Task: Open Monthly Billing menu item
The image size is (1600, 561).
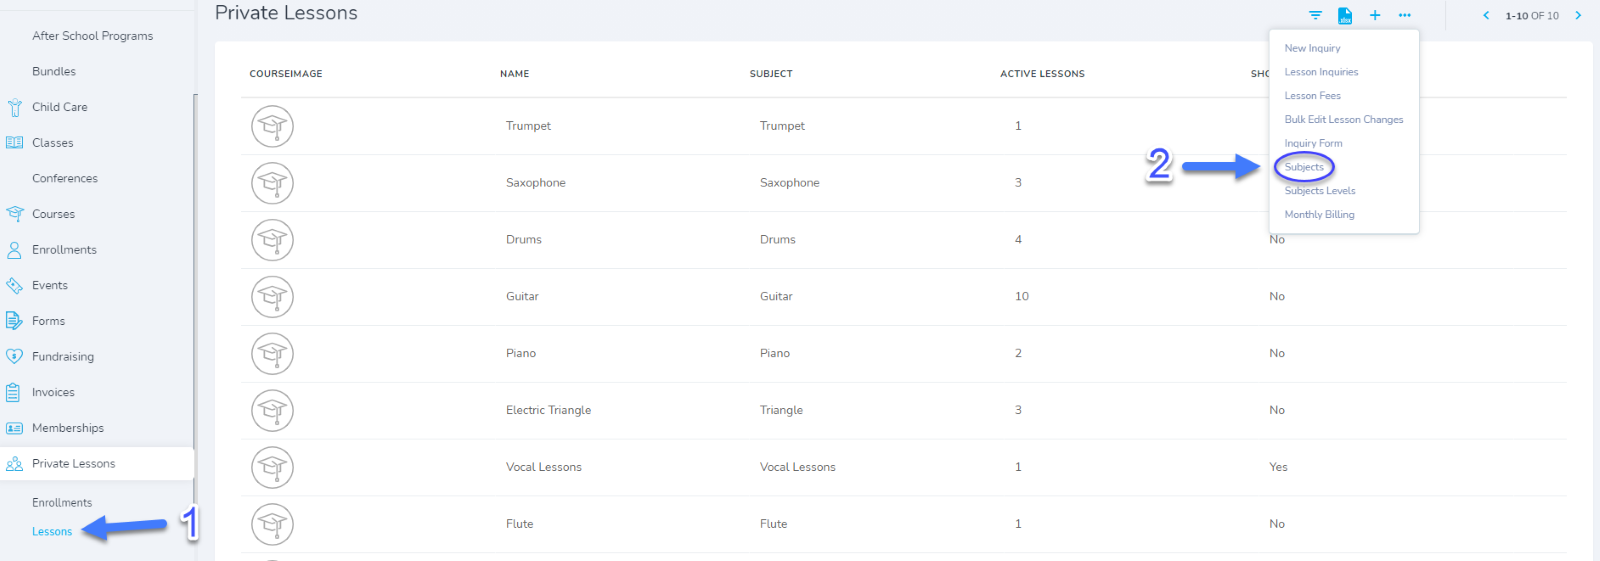Action: pos(1319,215)
